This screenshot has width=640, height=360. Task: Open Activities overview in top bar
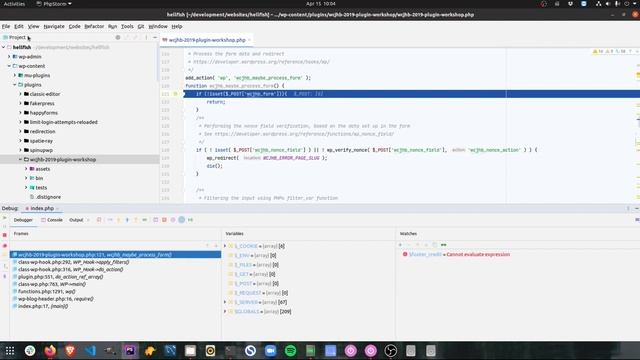coord(14,4)
